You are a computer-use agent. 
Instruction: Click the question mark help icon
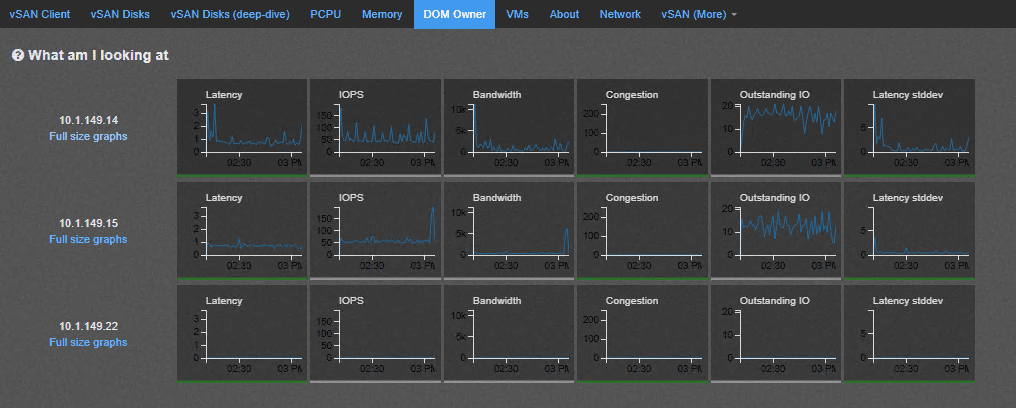coord(17,56)
